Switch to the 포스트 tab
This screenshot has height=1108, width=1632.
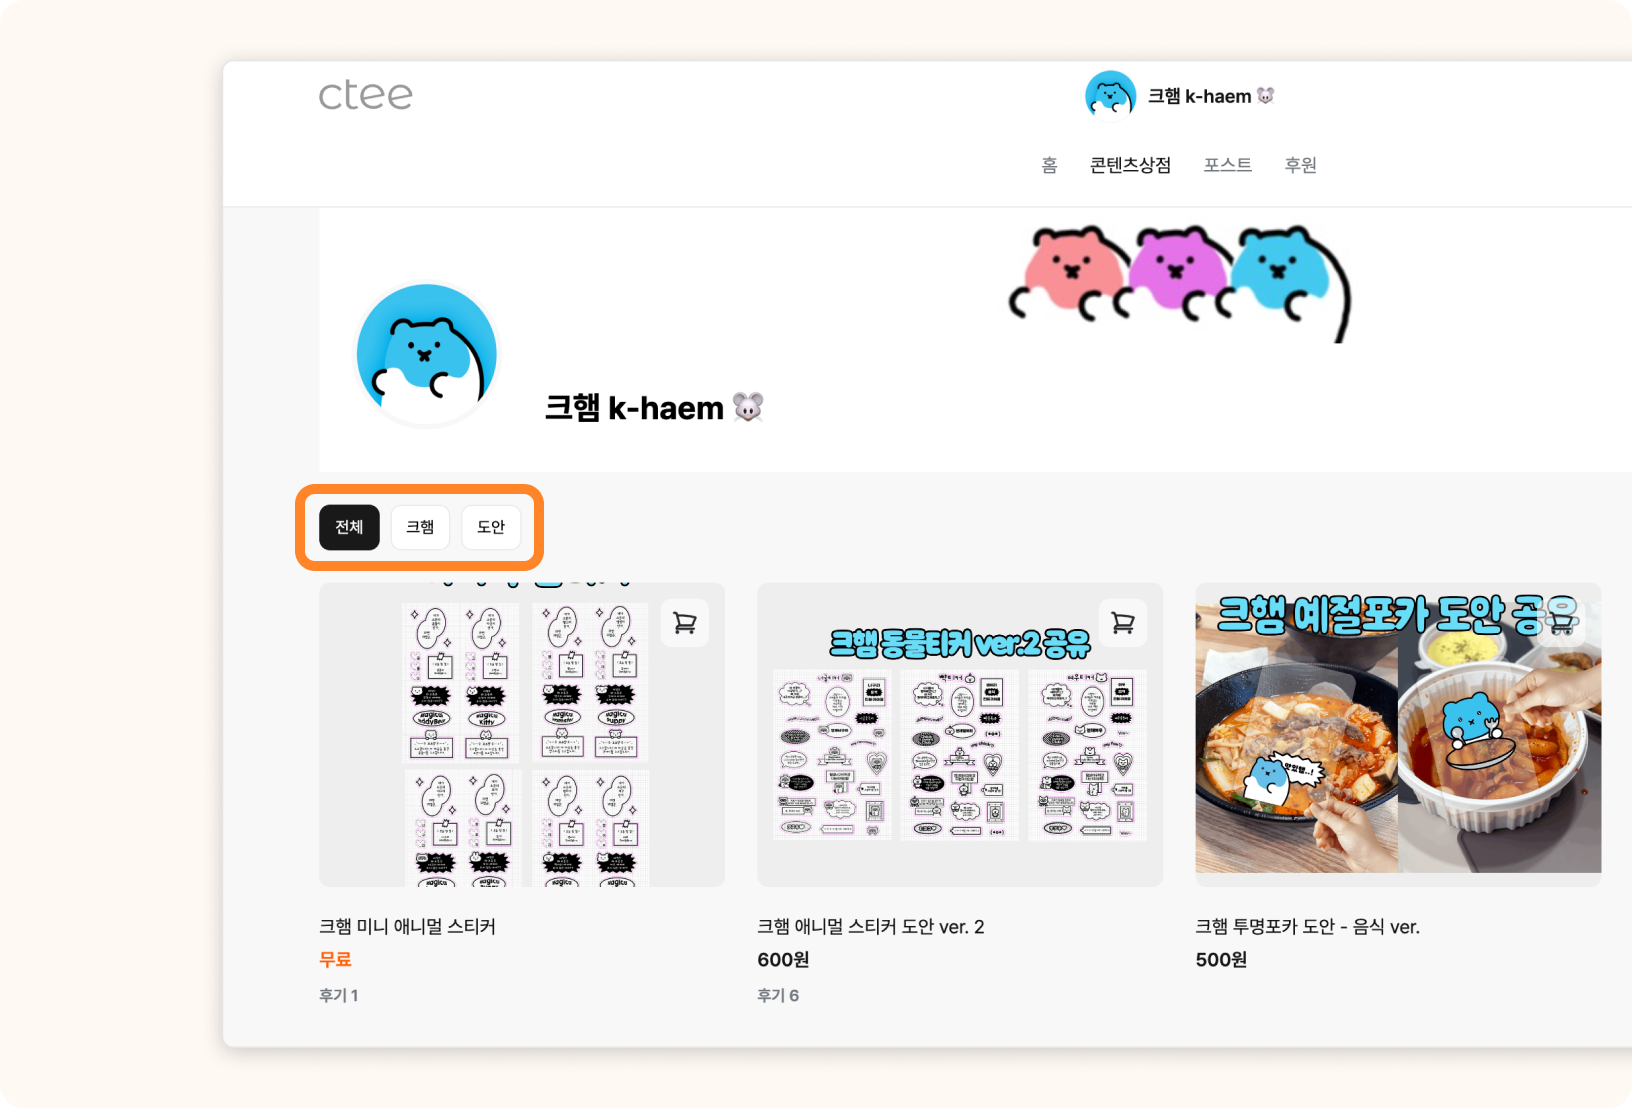[1228, 165]
